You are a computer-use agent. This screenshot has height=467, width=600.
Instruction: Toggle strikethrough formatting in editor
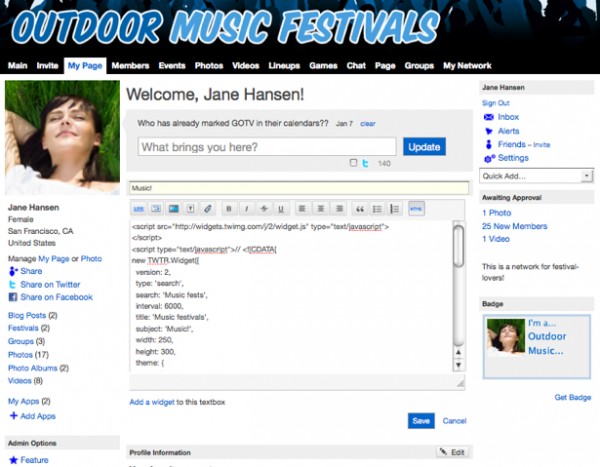tap(264, 209)
